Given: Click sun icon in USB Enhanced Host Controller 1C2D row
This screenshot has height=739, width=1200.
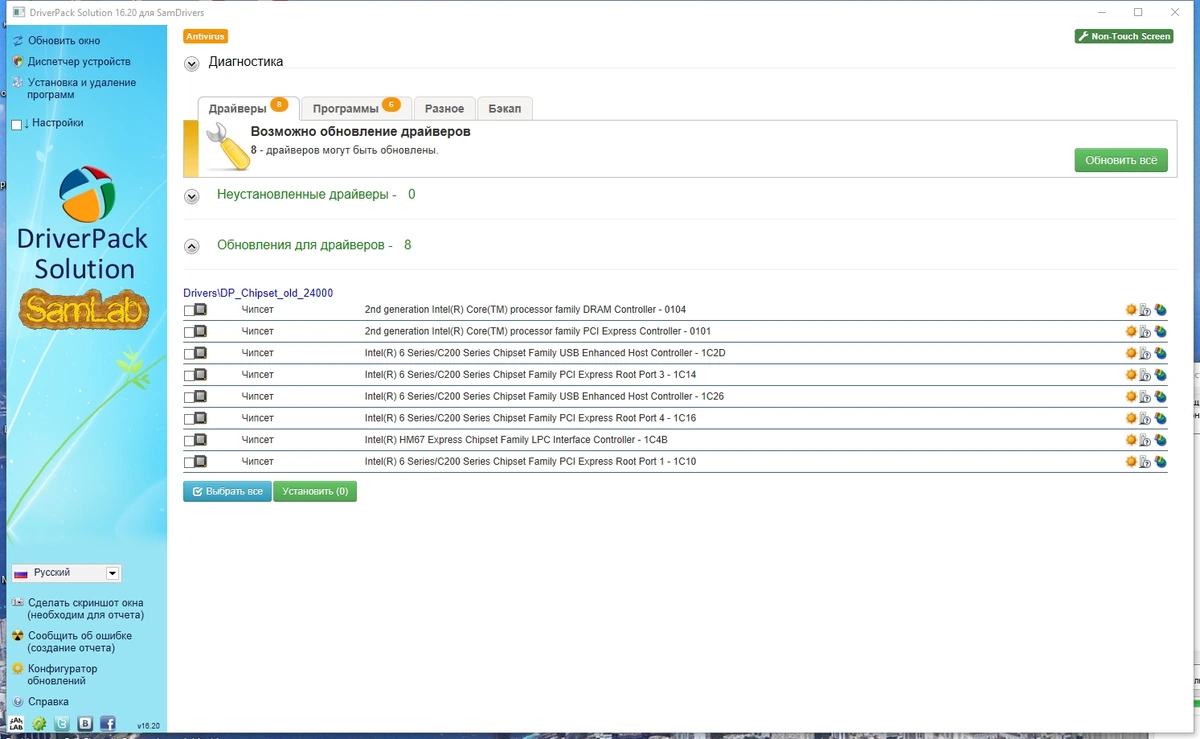Looking at the screenshot, I should [1131, 353].
